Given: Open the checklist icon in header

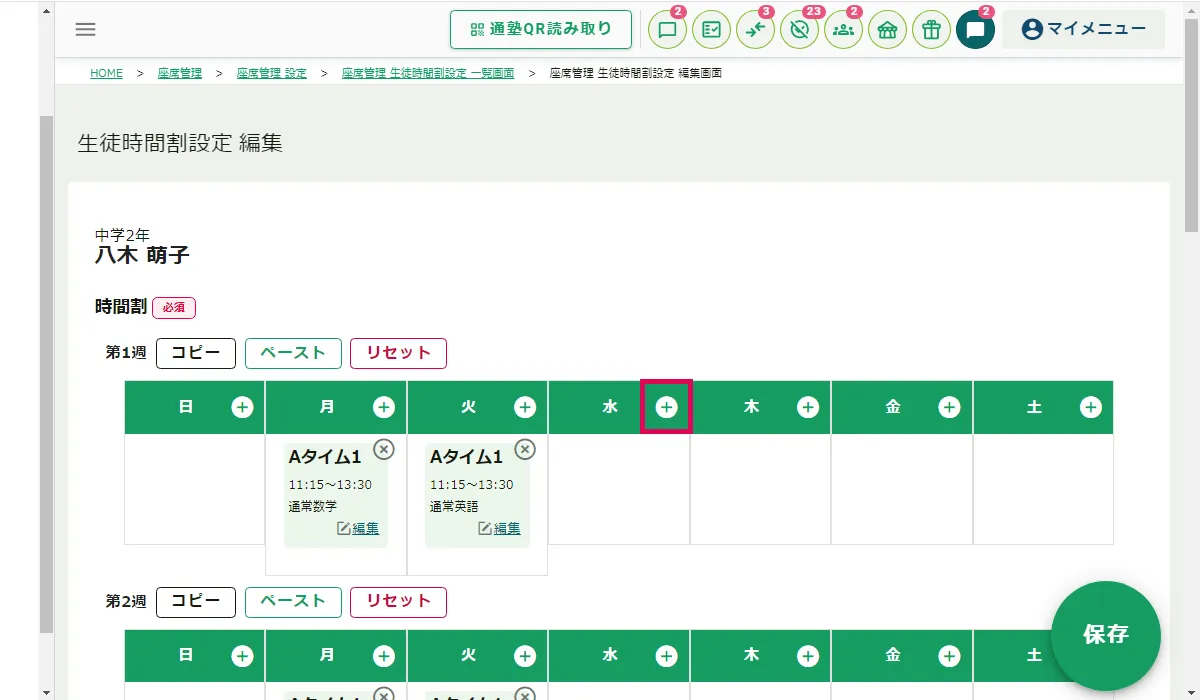Looking at the screenshot, I should (x=711, y=30).
